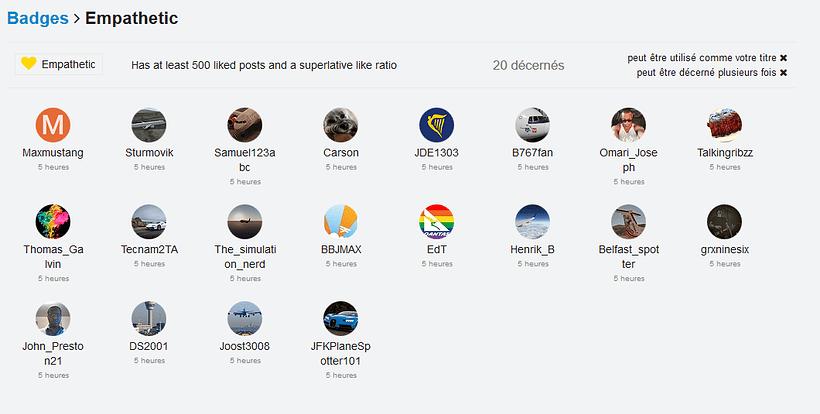Viewport: 820px width, 414px height.
Task: Open Sturmovik's airplane avatar
Action: 149,125
